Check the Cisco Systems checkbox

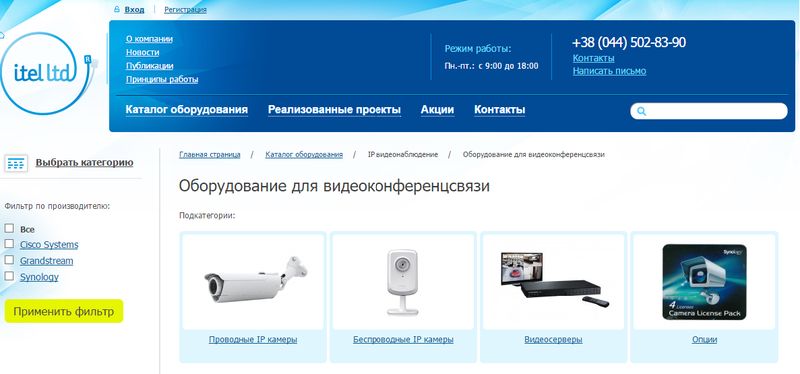pos(9,244)
